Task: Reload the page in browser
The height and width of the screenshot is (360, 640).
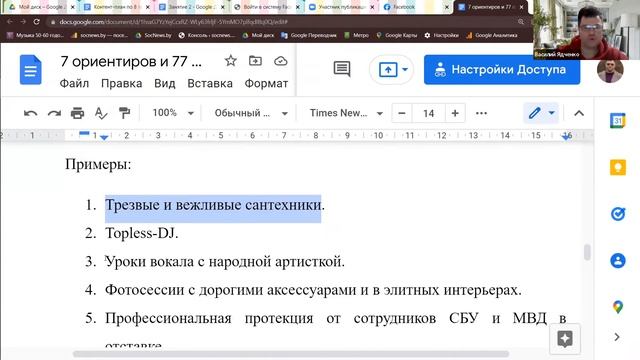Action: 36,22
